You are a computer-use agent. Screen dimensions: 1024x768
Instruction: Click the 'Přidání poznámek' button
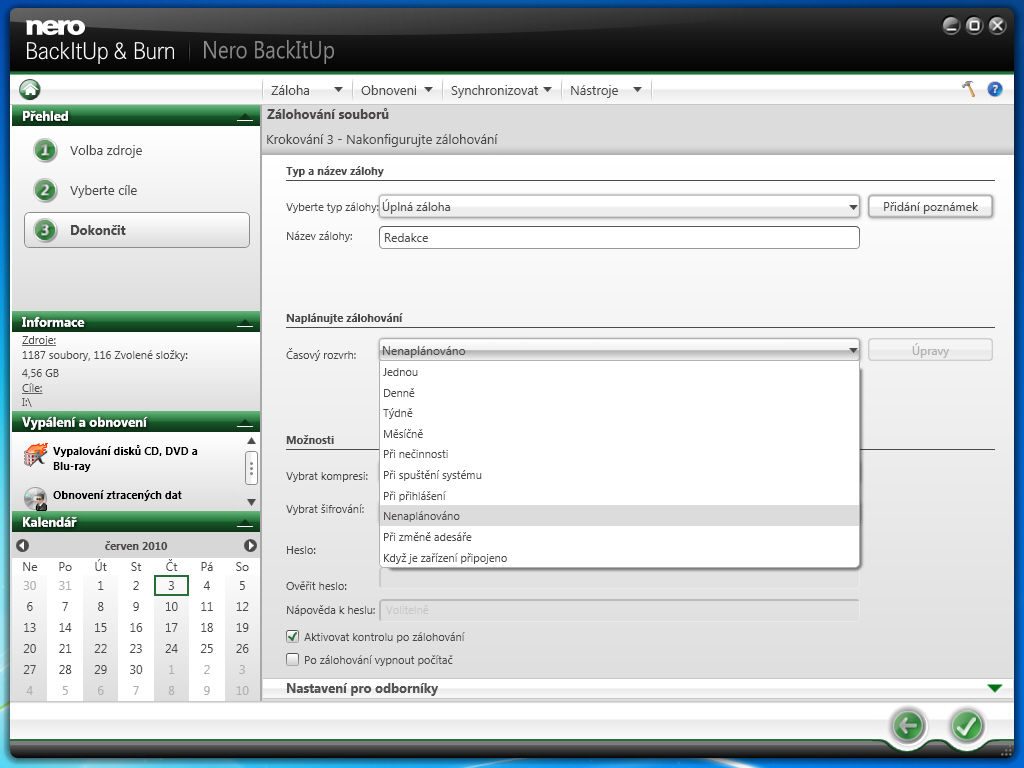click(930, 207)
